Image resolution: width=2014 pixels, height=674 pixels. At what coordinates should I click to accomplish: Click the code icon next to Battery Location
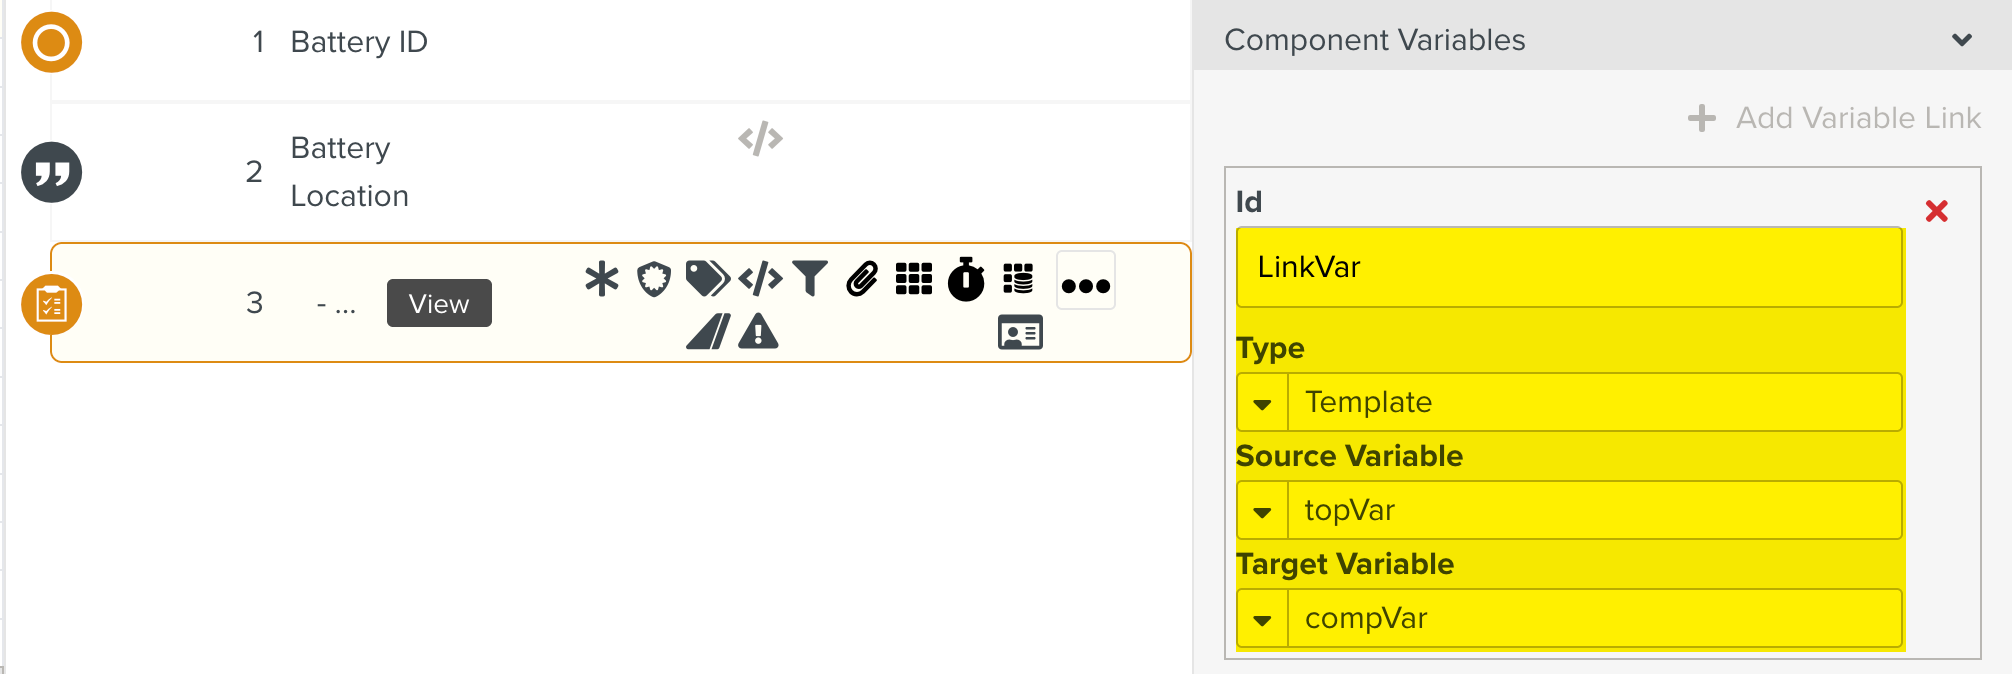click(760, 138)
